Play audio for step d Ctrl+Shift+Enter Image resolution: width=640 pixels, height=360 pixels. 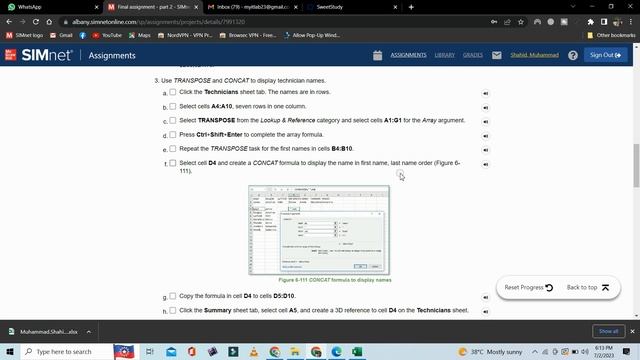coord(485,136)
